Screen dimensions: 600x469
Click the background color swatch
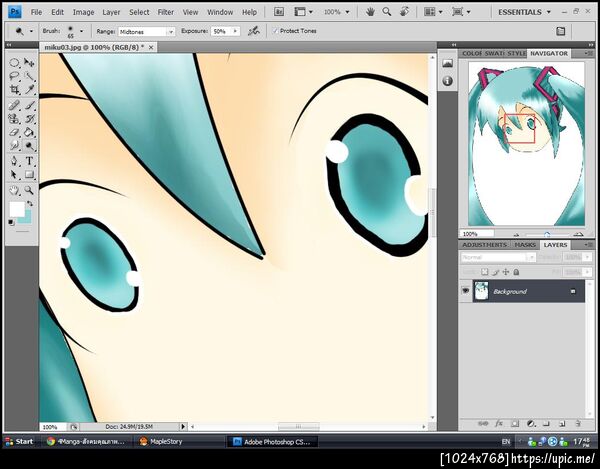click(x=27, y=220)
